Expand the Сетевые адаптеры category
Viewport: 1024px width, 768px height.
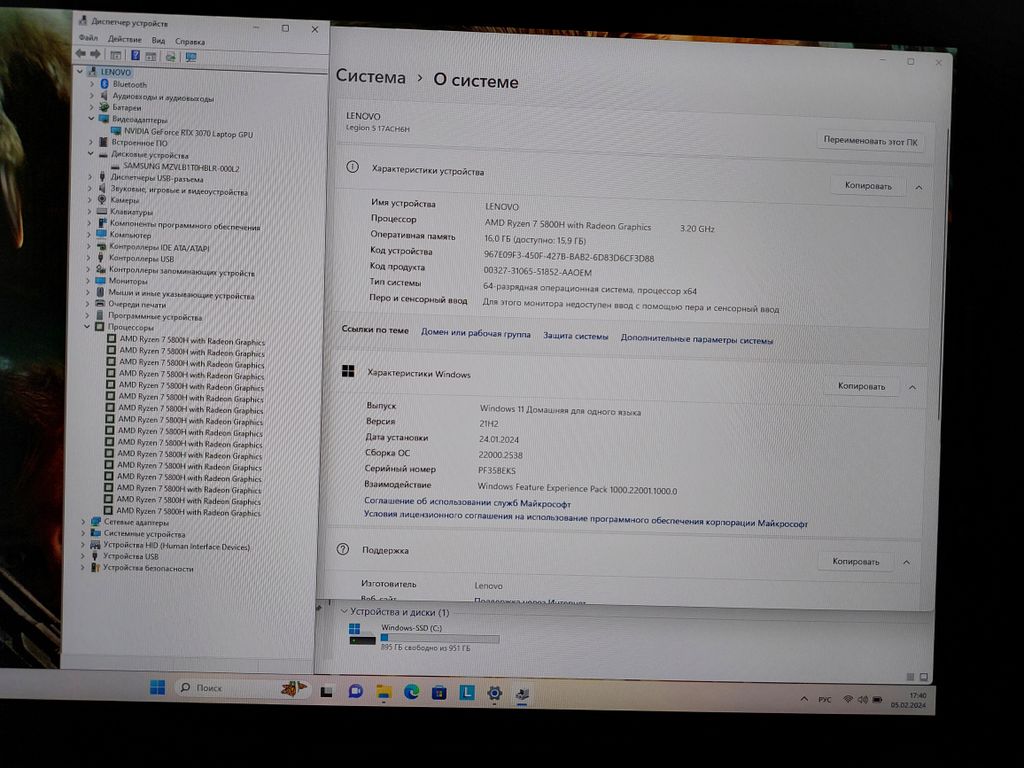(84, 522)
